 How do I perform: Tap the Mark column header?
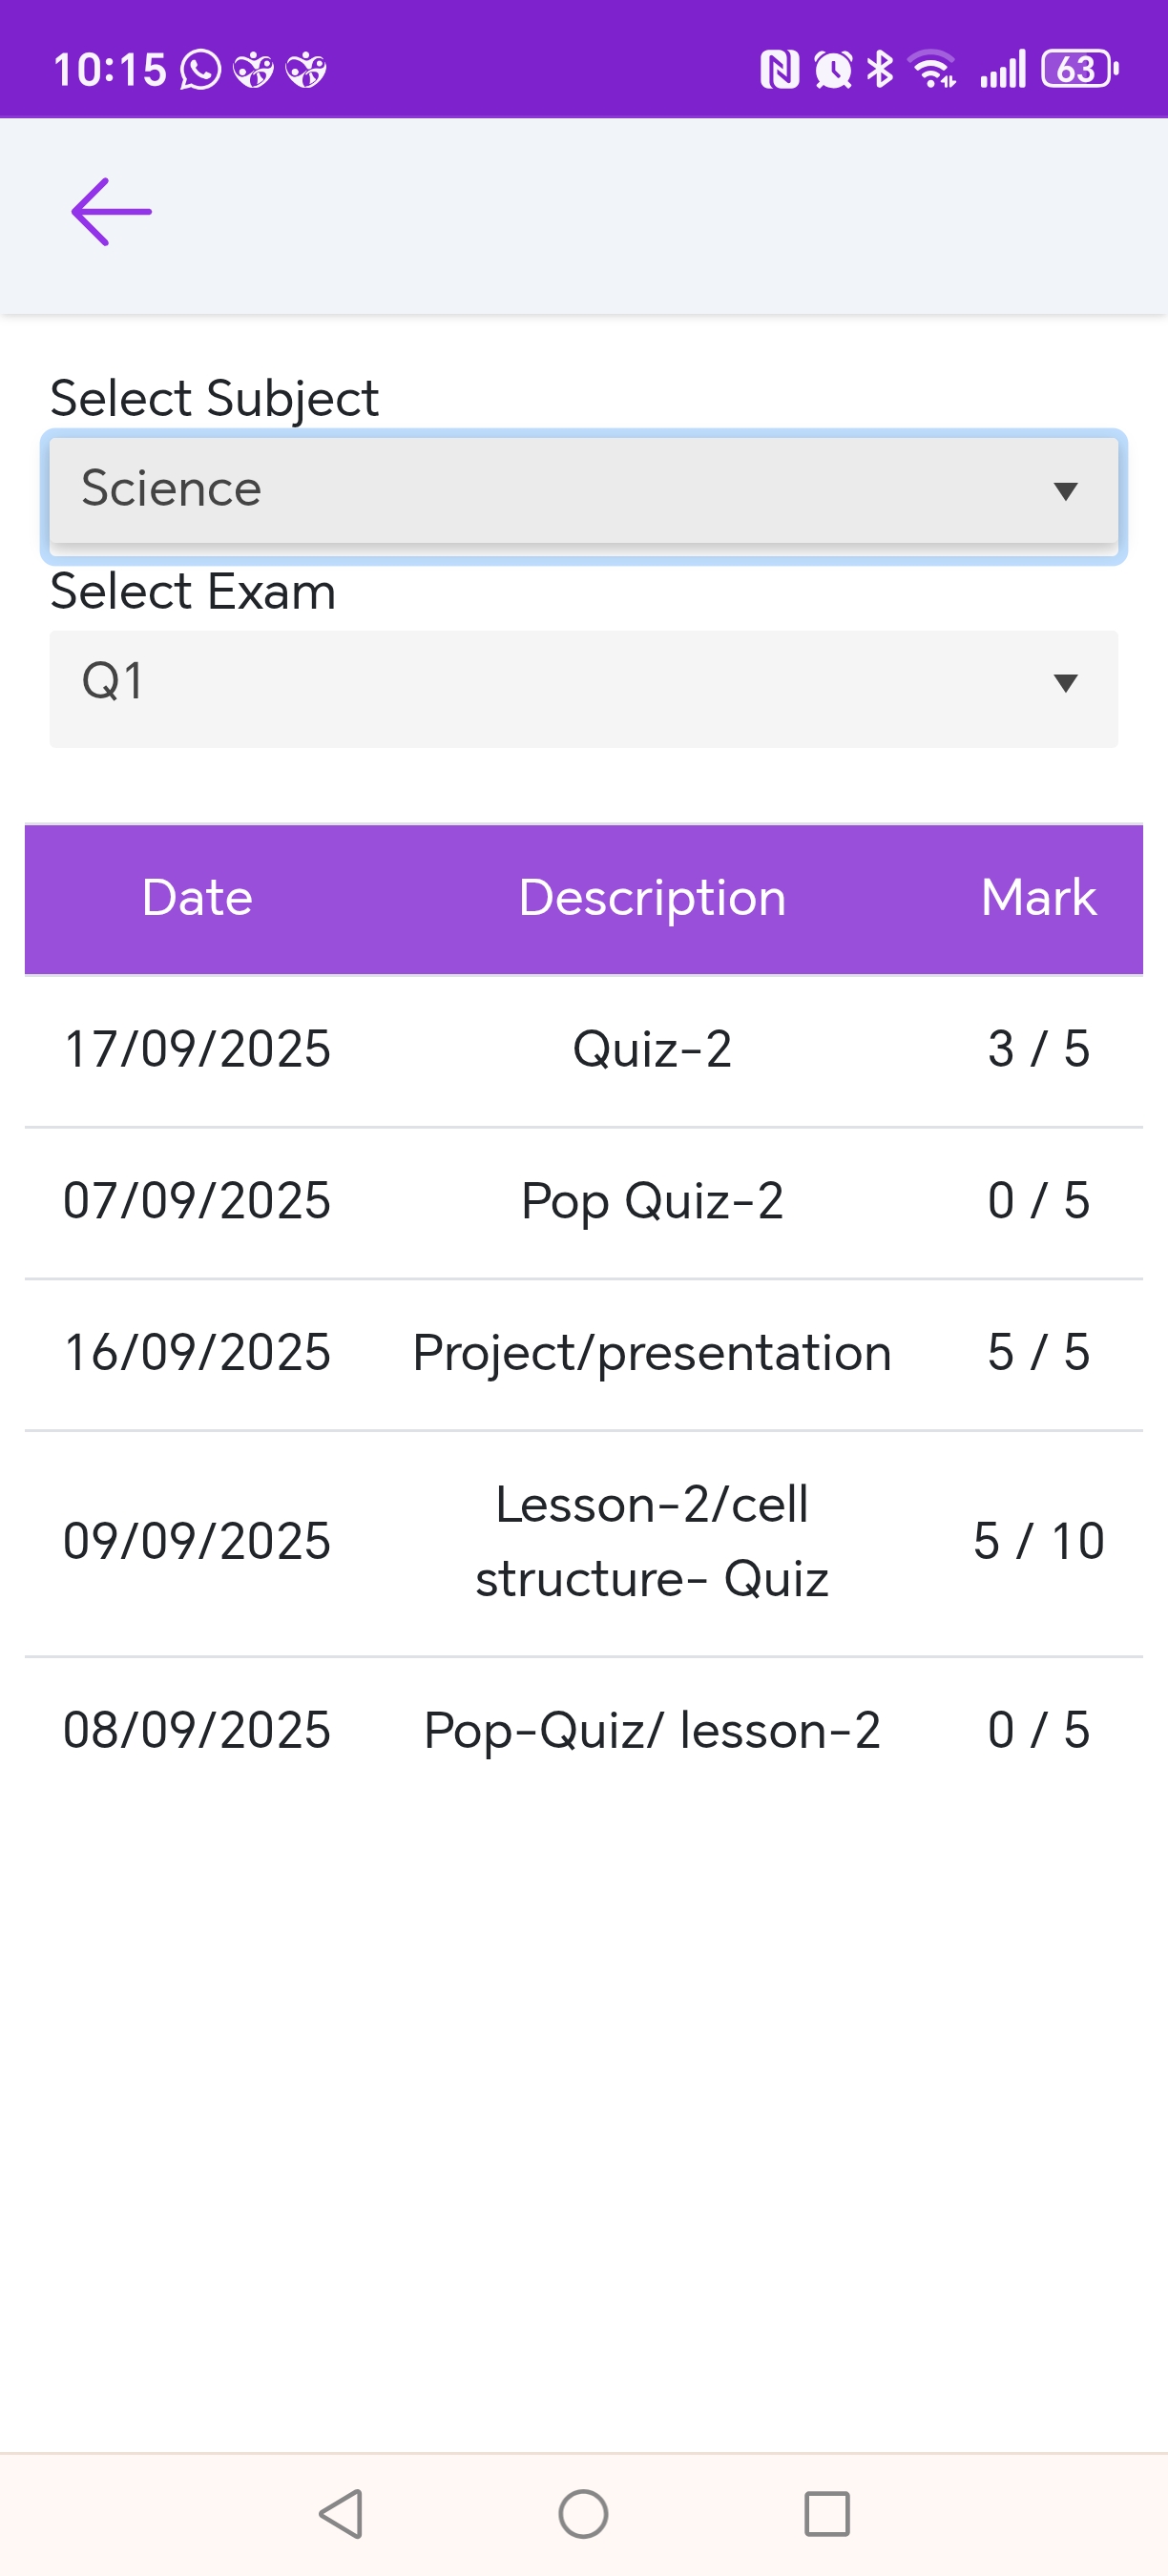point(1038,898)
